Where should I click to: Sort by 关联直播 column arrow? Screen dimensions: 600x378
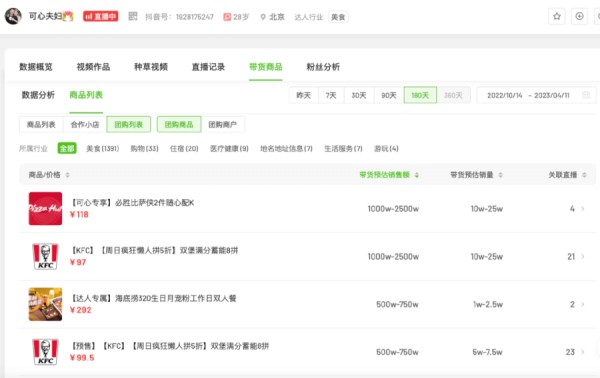tap(584, 175)
